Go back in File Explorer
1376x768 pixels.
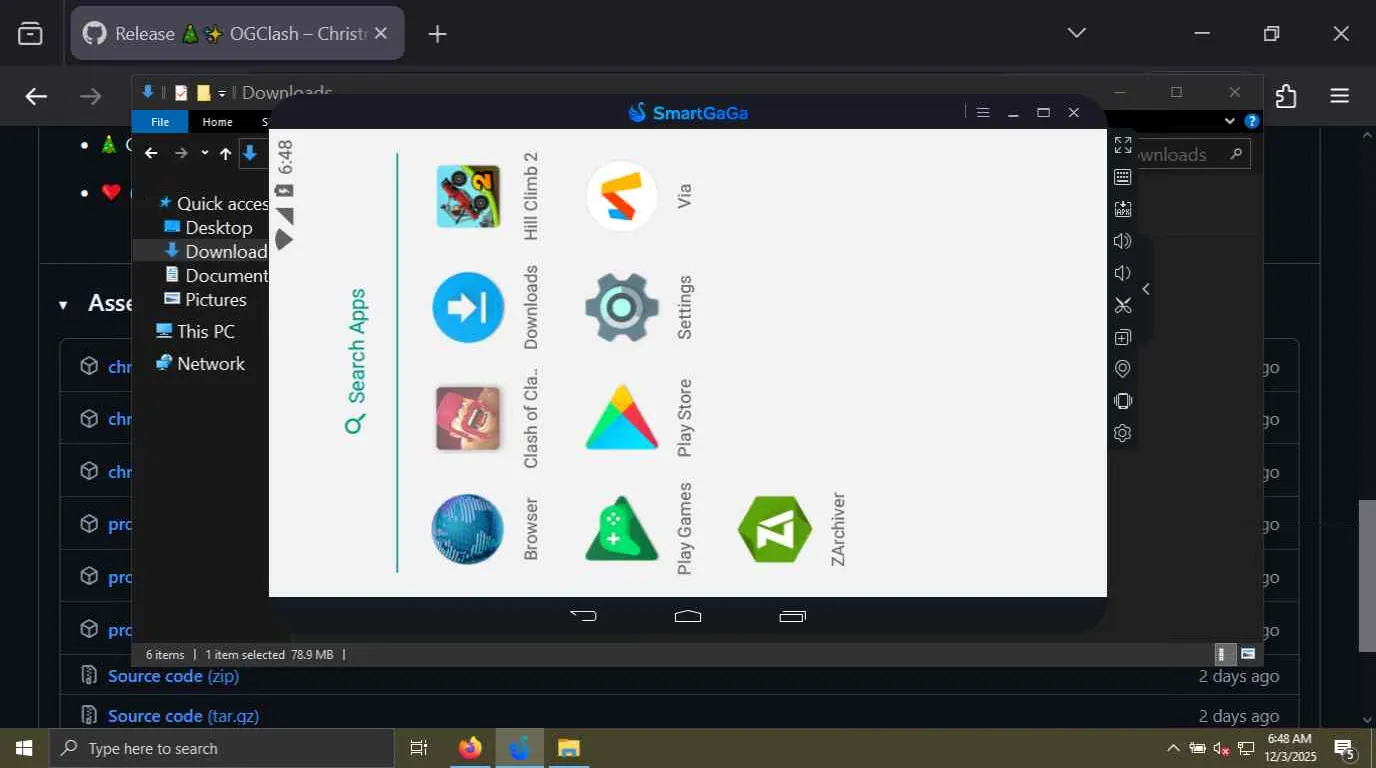click(151, 153)
